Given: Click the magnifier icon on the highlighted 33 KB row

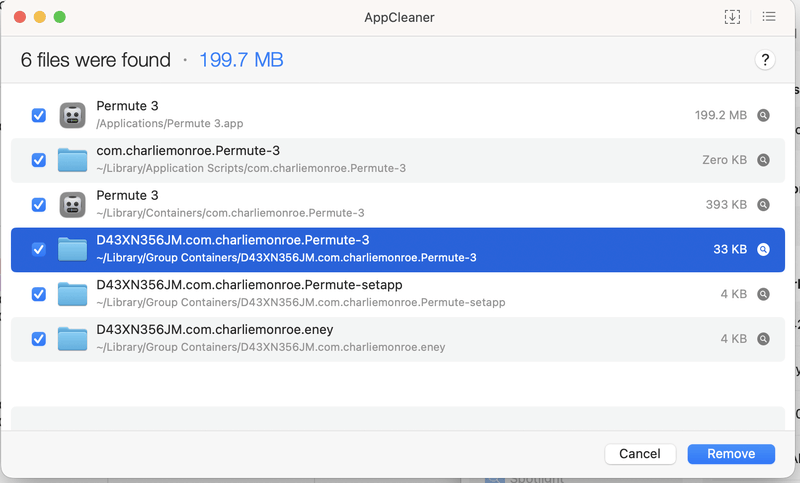Looking at the screenshot, I should pyautogui.click(x=763, y=250).
